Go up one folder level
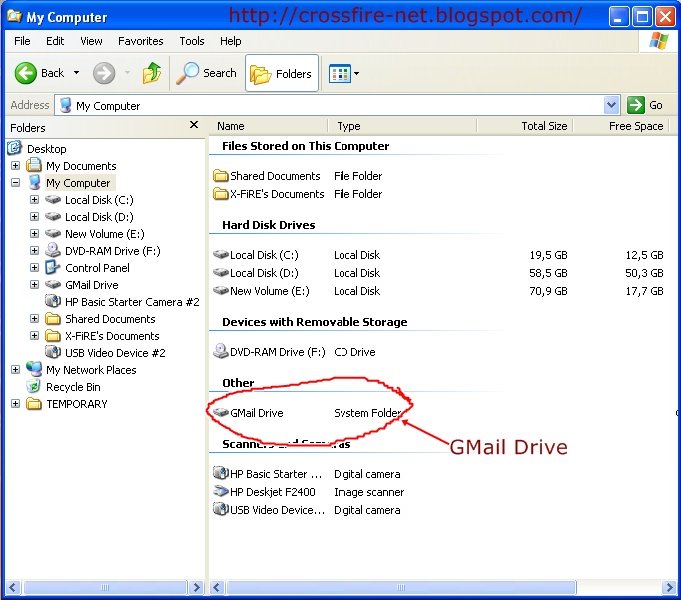Viewport: 681px width, 600px height. 152,73
